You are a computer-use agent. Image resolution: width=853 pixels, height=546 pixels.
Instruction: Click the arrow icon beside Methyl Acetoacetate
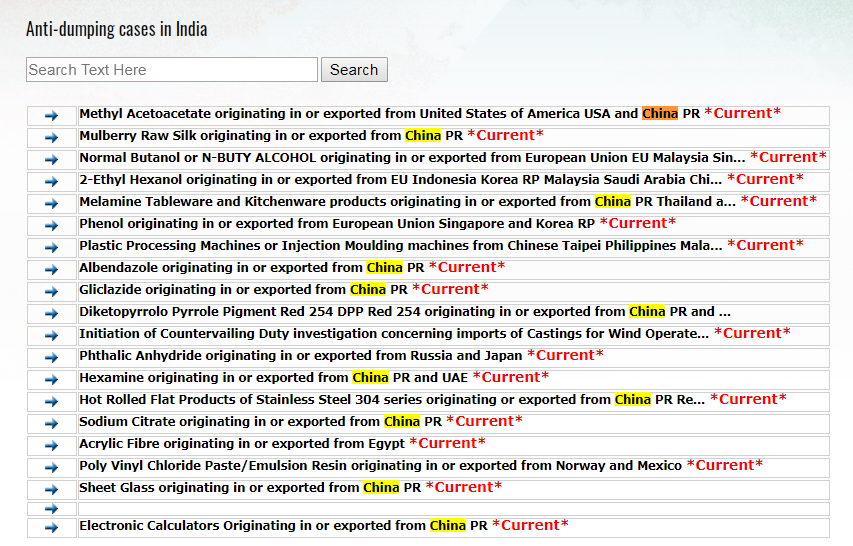click(52, 115)
